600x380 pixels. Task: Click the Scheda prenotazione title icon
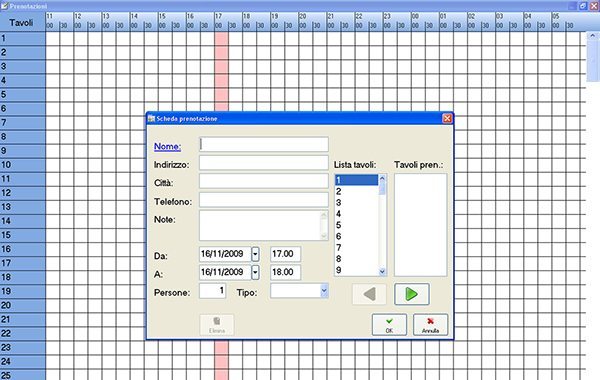(x=152, y=119)
